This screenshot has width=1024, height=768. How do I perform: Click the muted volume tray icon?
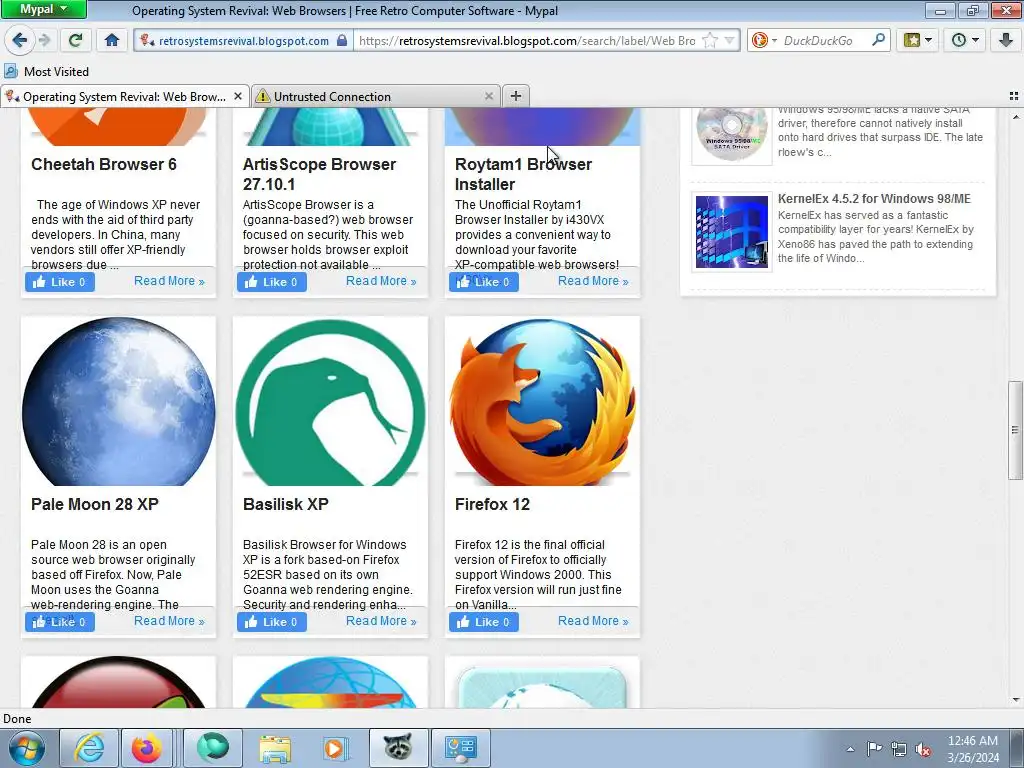click(923, 749)
